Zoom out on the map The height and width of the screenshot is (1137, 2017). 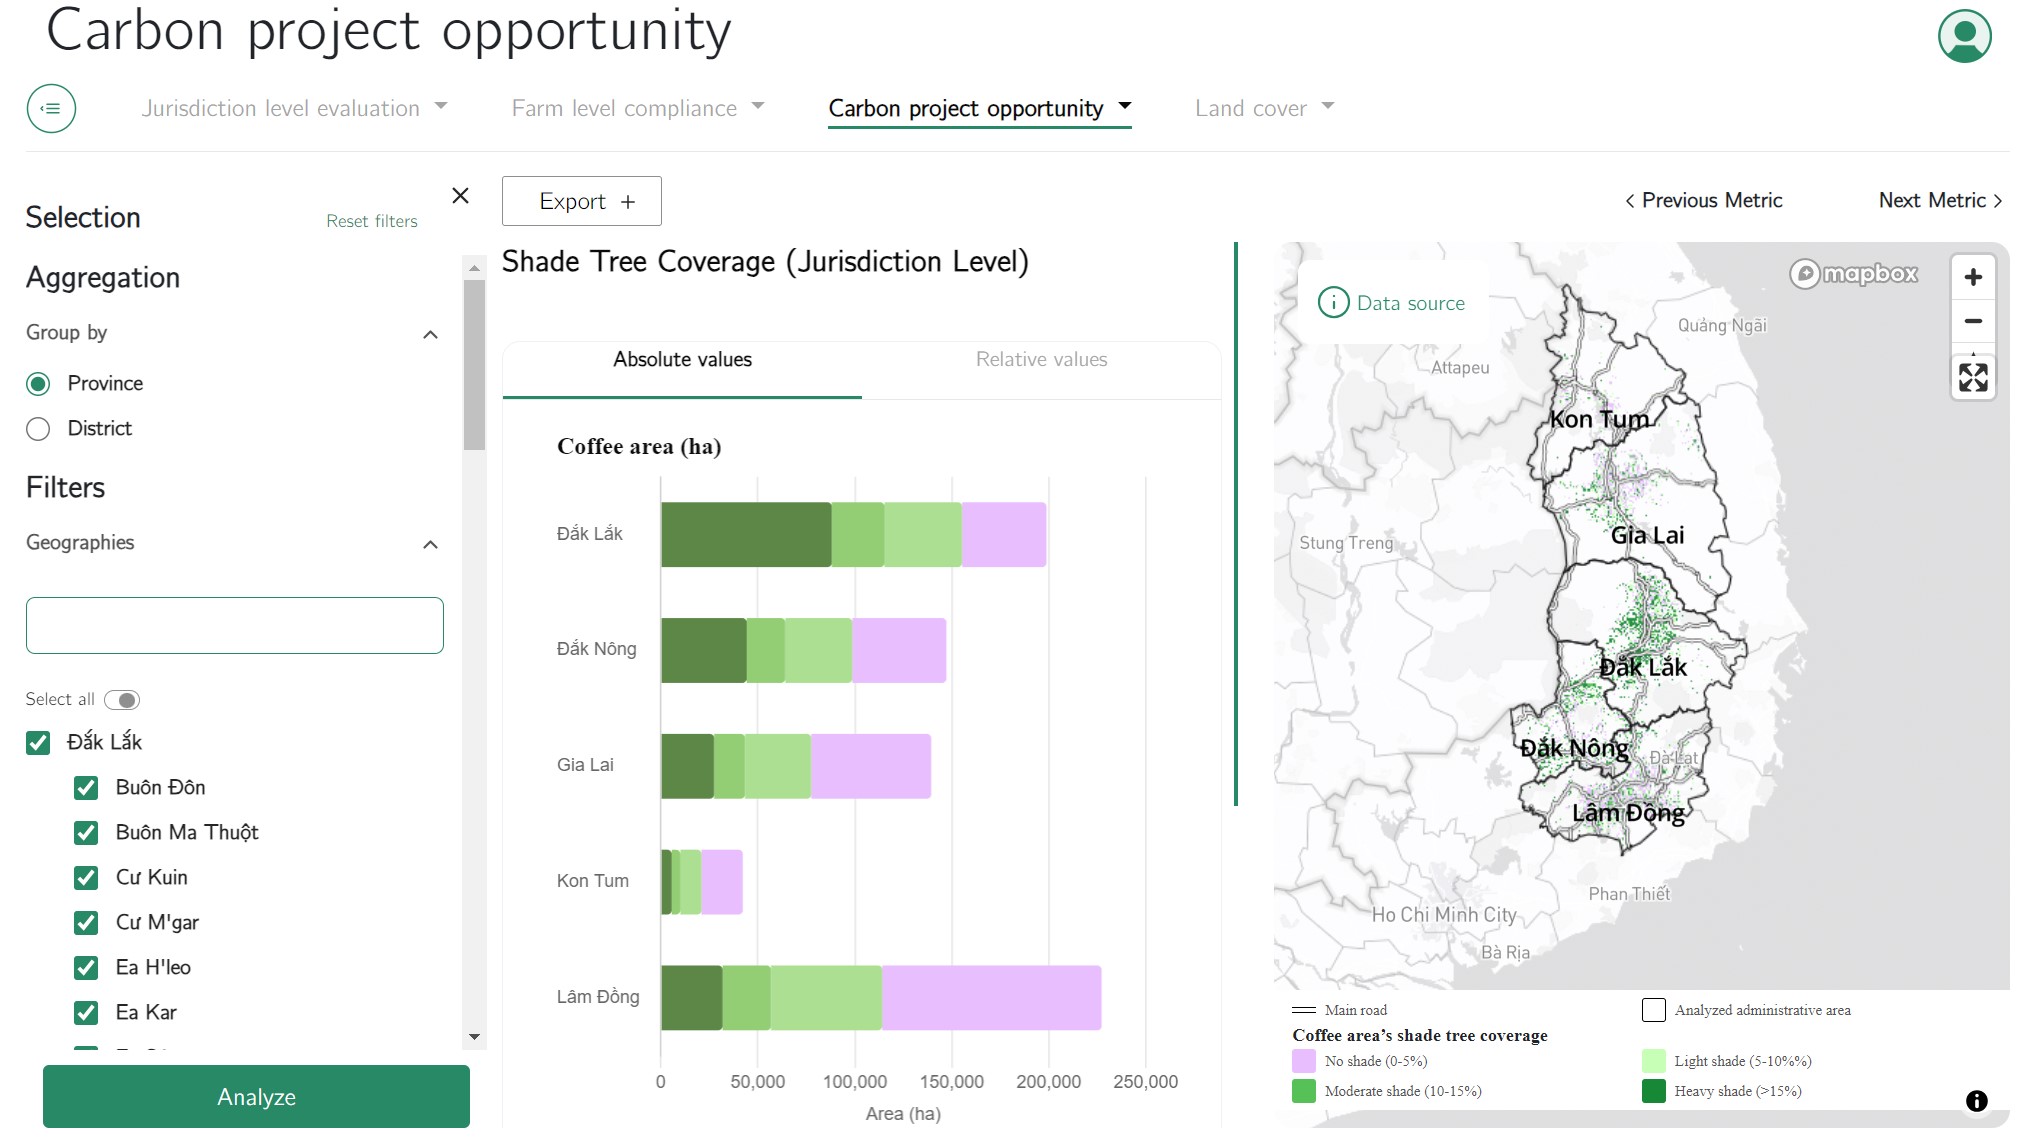click(1972, 321)
